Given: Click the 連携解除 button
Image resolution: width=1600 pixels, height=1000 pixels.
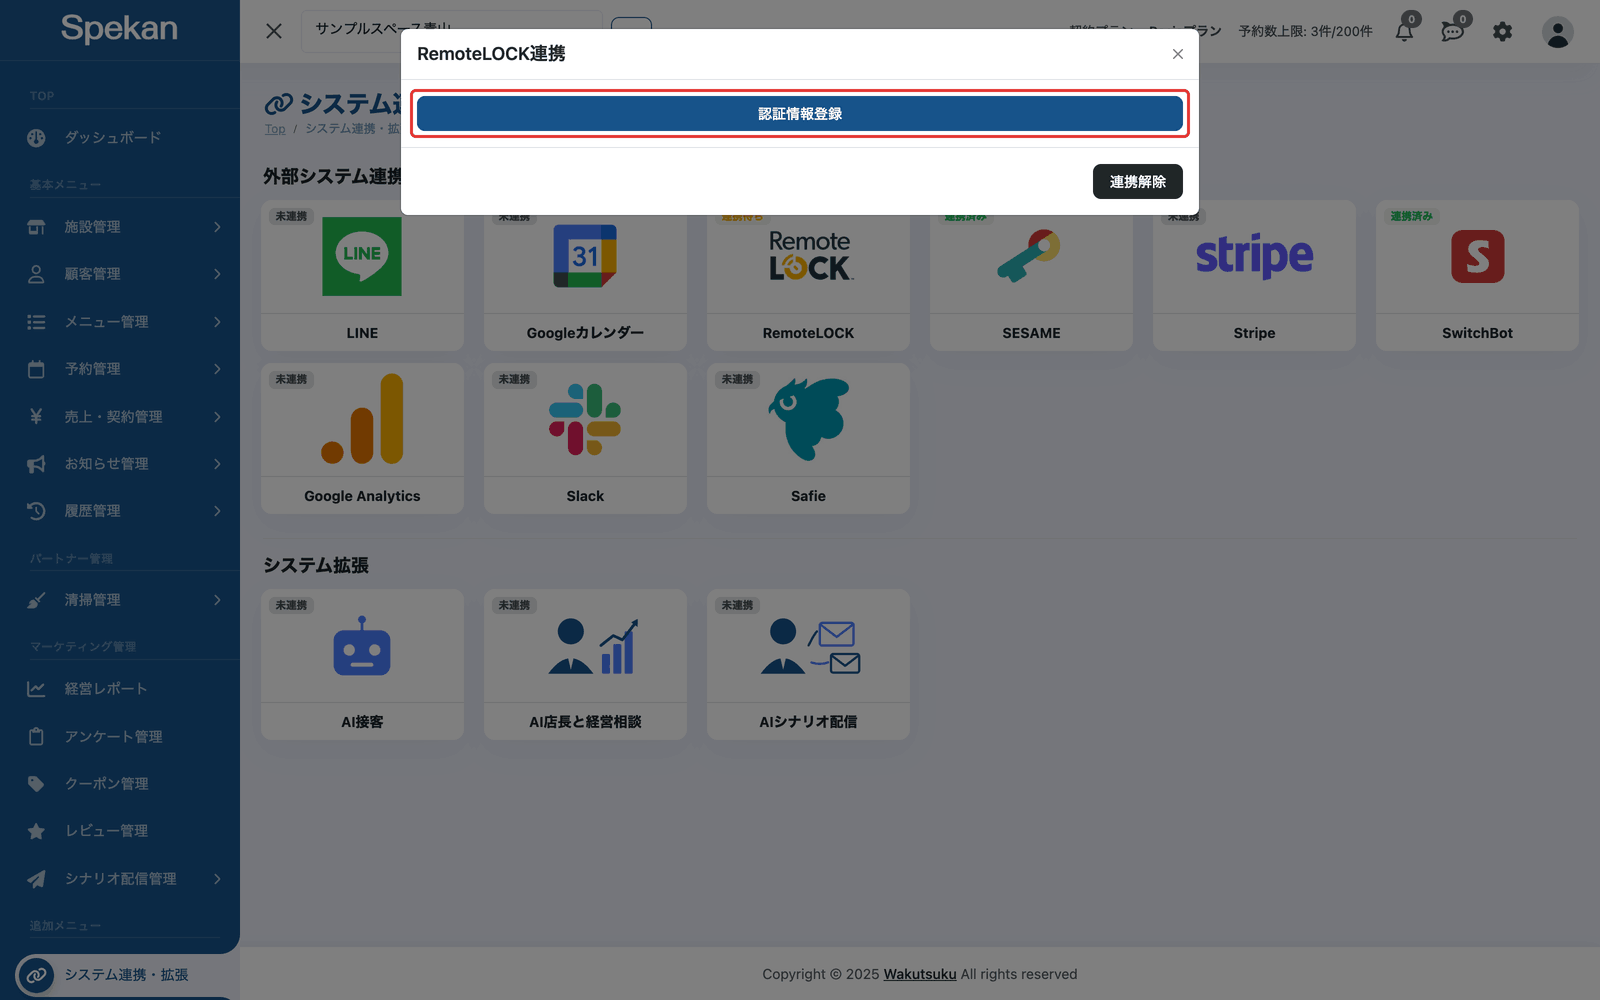Looking at the screenshot, I should pyautogui.click(x=1137, y=181).
